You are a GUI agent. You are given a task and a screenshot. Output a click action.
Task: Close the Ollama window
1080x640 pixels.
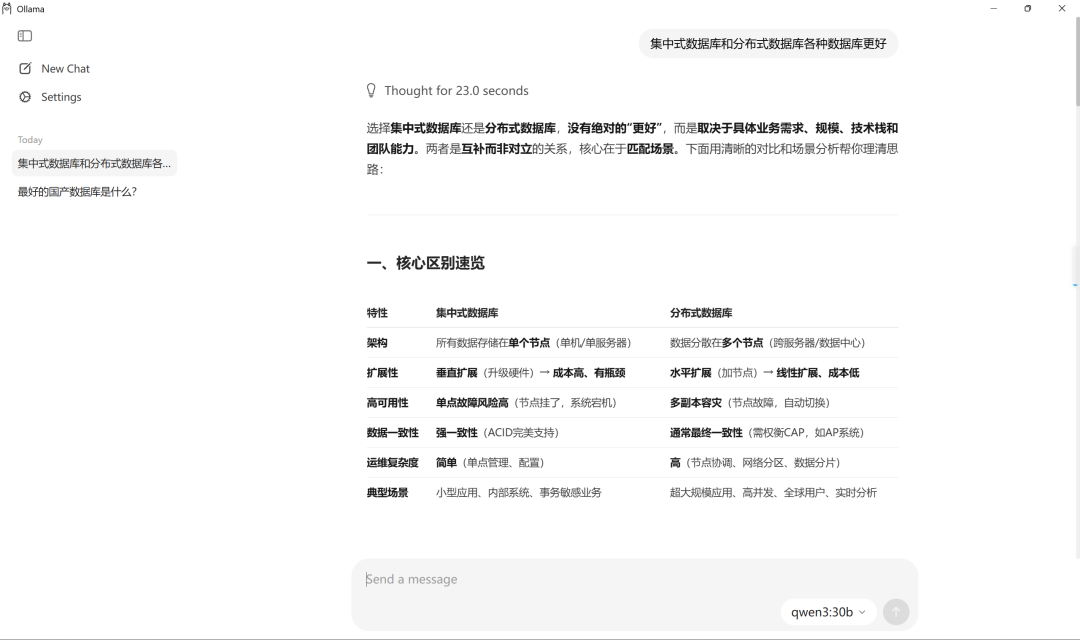[x=1061, y=8]
